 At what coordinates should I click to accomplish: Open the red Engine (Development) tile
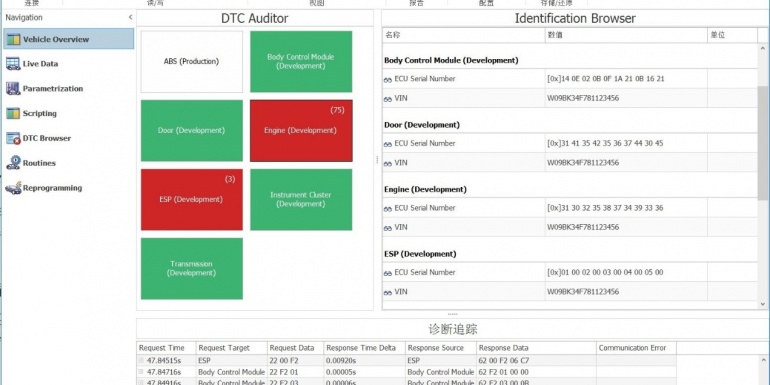pos(301,131)
